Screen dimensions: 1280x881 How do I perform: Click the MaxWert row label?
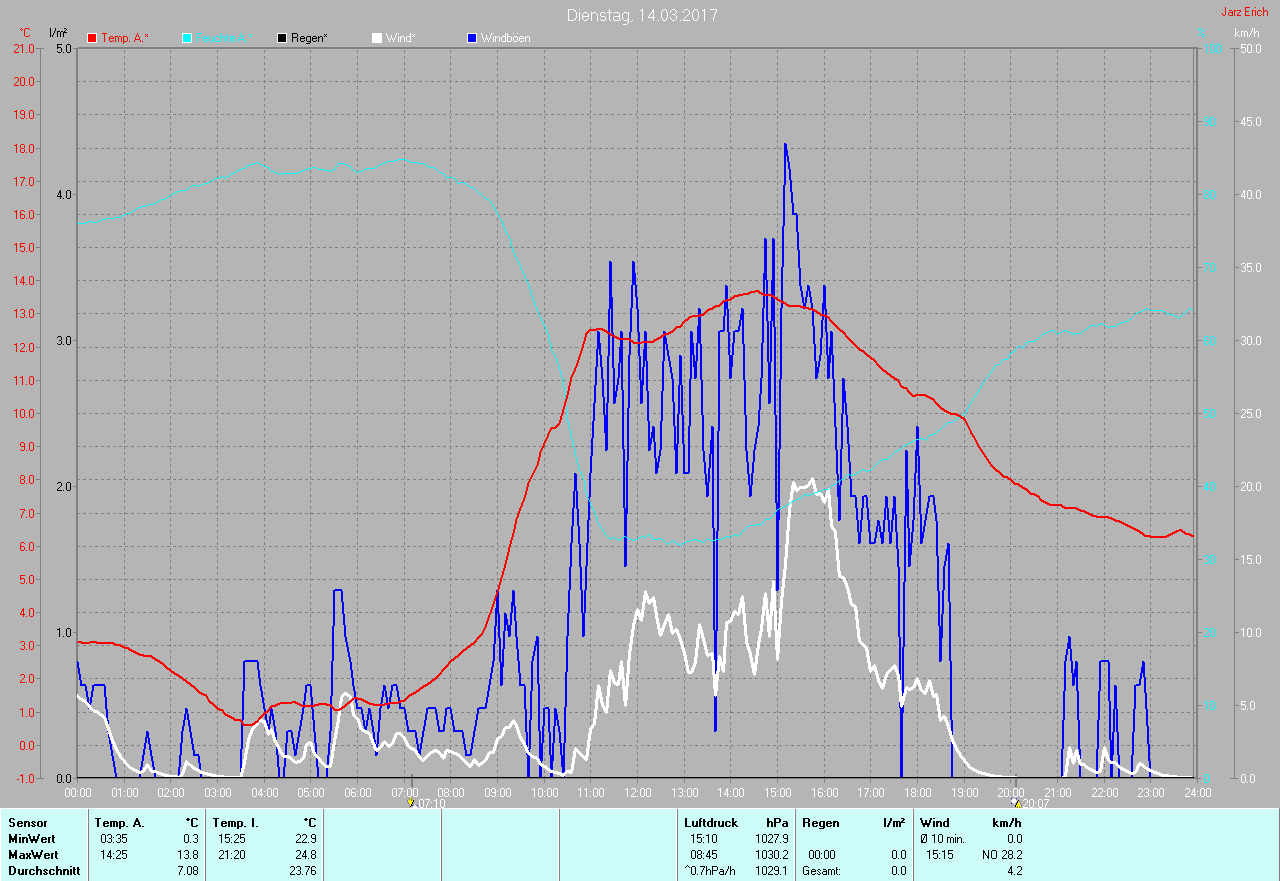point(32,855)
